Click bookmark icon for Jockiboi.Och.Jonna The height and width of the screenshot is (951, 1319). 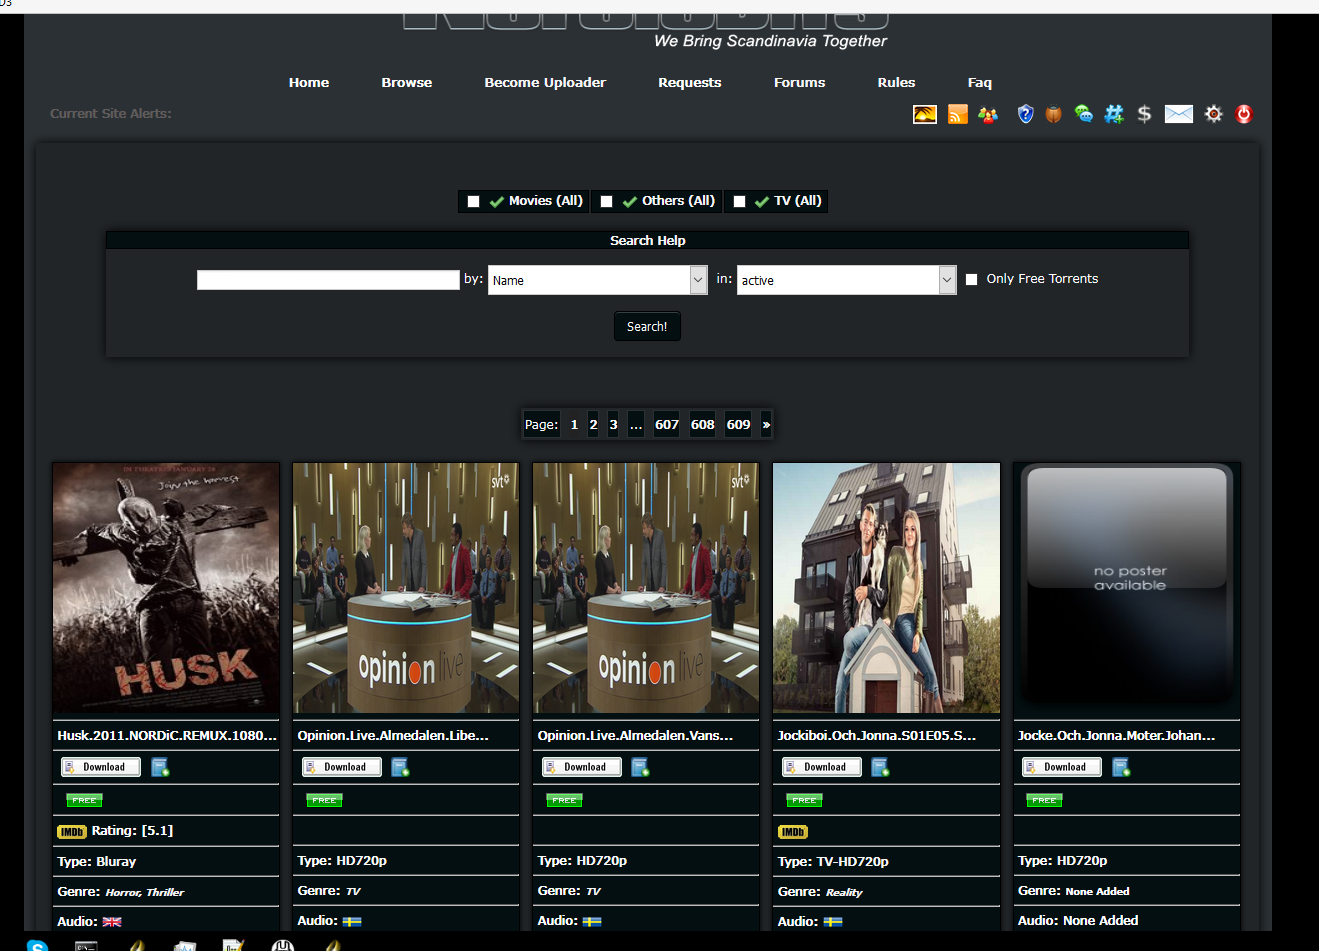(880, 767)
